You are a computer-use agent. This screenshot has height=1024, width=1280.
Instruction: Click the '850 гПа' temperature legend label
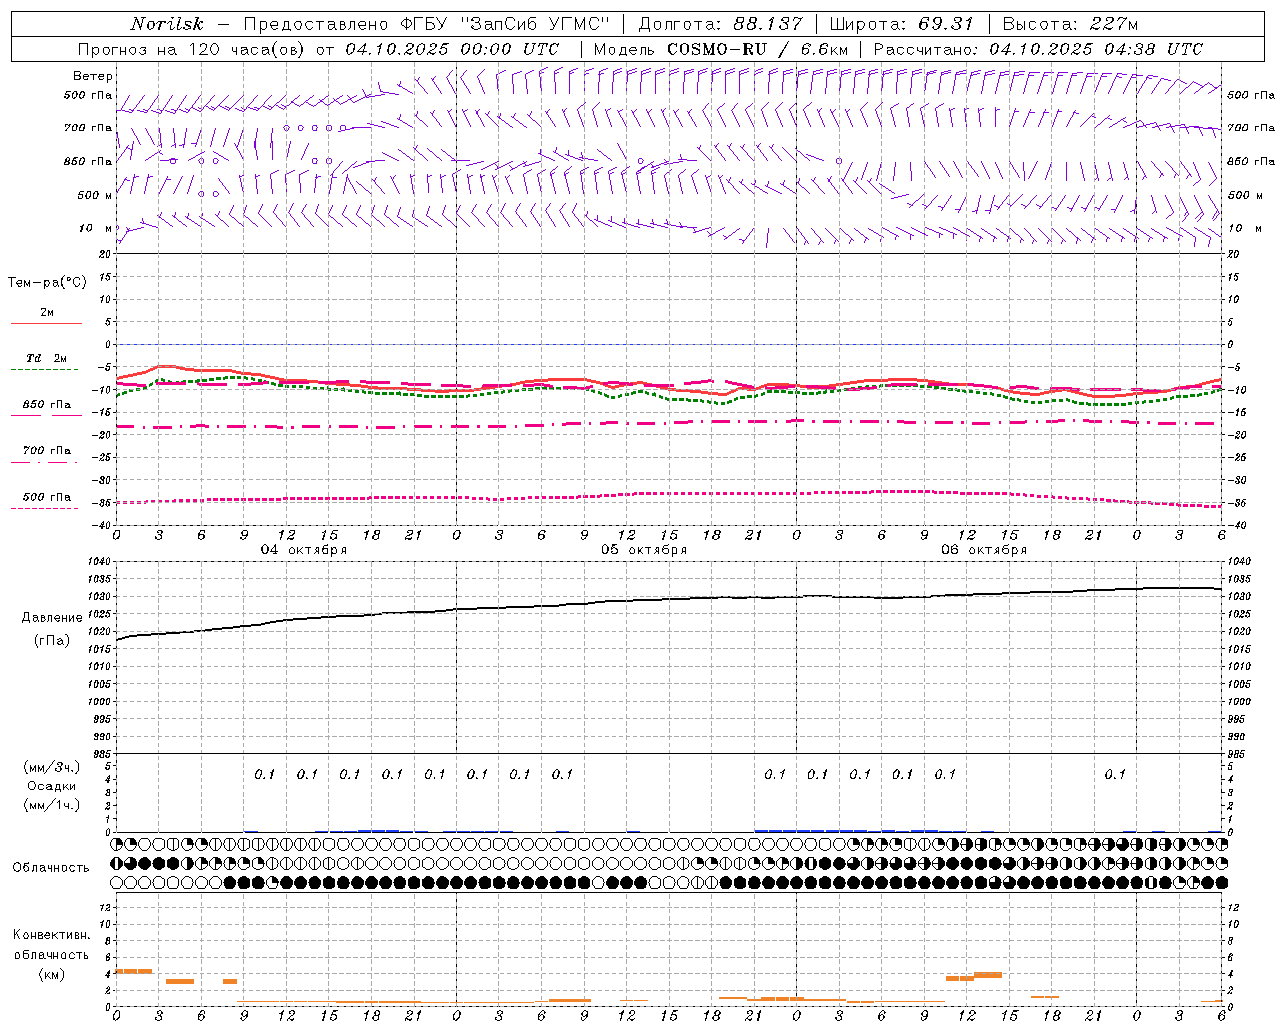pyautogui.click(x=46, y=405)
